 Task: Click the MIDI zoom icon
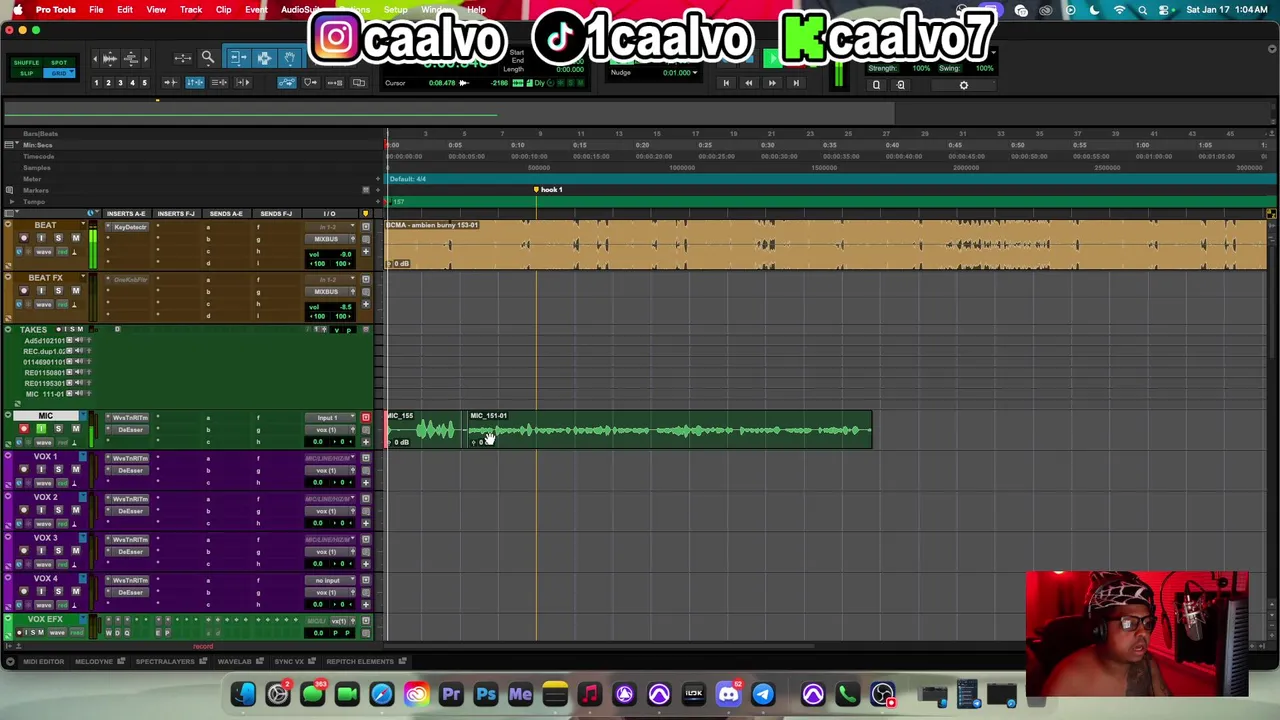[x=131, y=59]
